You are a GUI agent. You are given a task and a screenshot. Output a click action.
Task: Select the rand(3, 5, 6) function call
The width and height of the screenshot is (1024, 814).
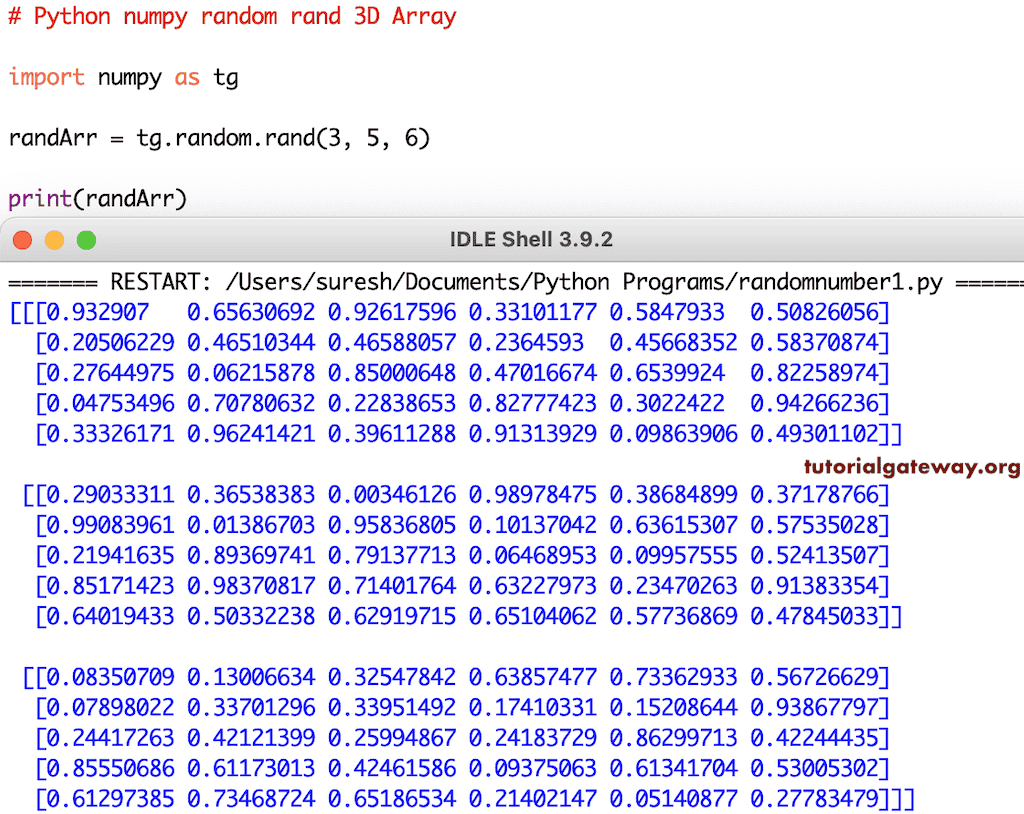(350, 138)
